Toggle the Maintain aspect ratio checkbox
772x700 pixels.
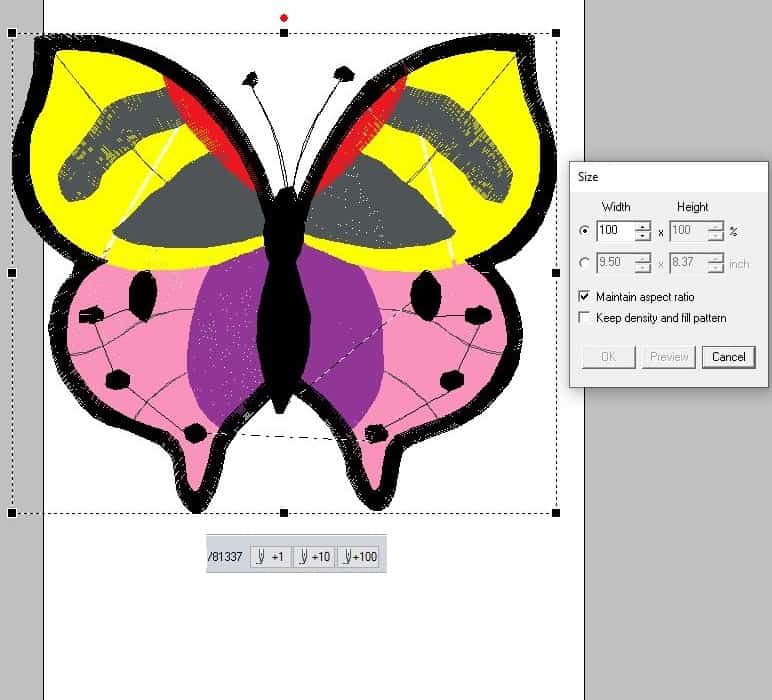584,296
